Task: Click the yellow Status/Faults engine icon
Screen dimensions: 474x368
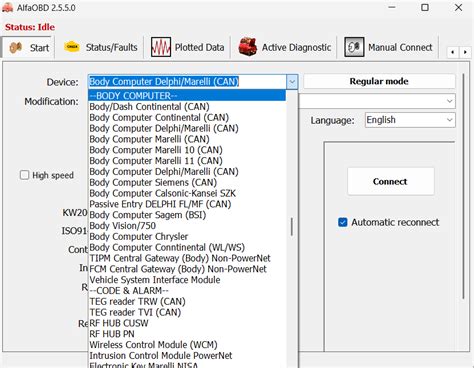Action: click(72, 47)
